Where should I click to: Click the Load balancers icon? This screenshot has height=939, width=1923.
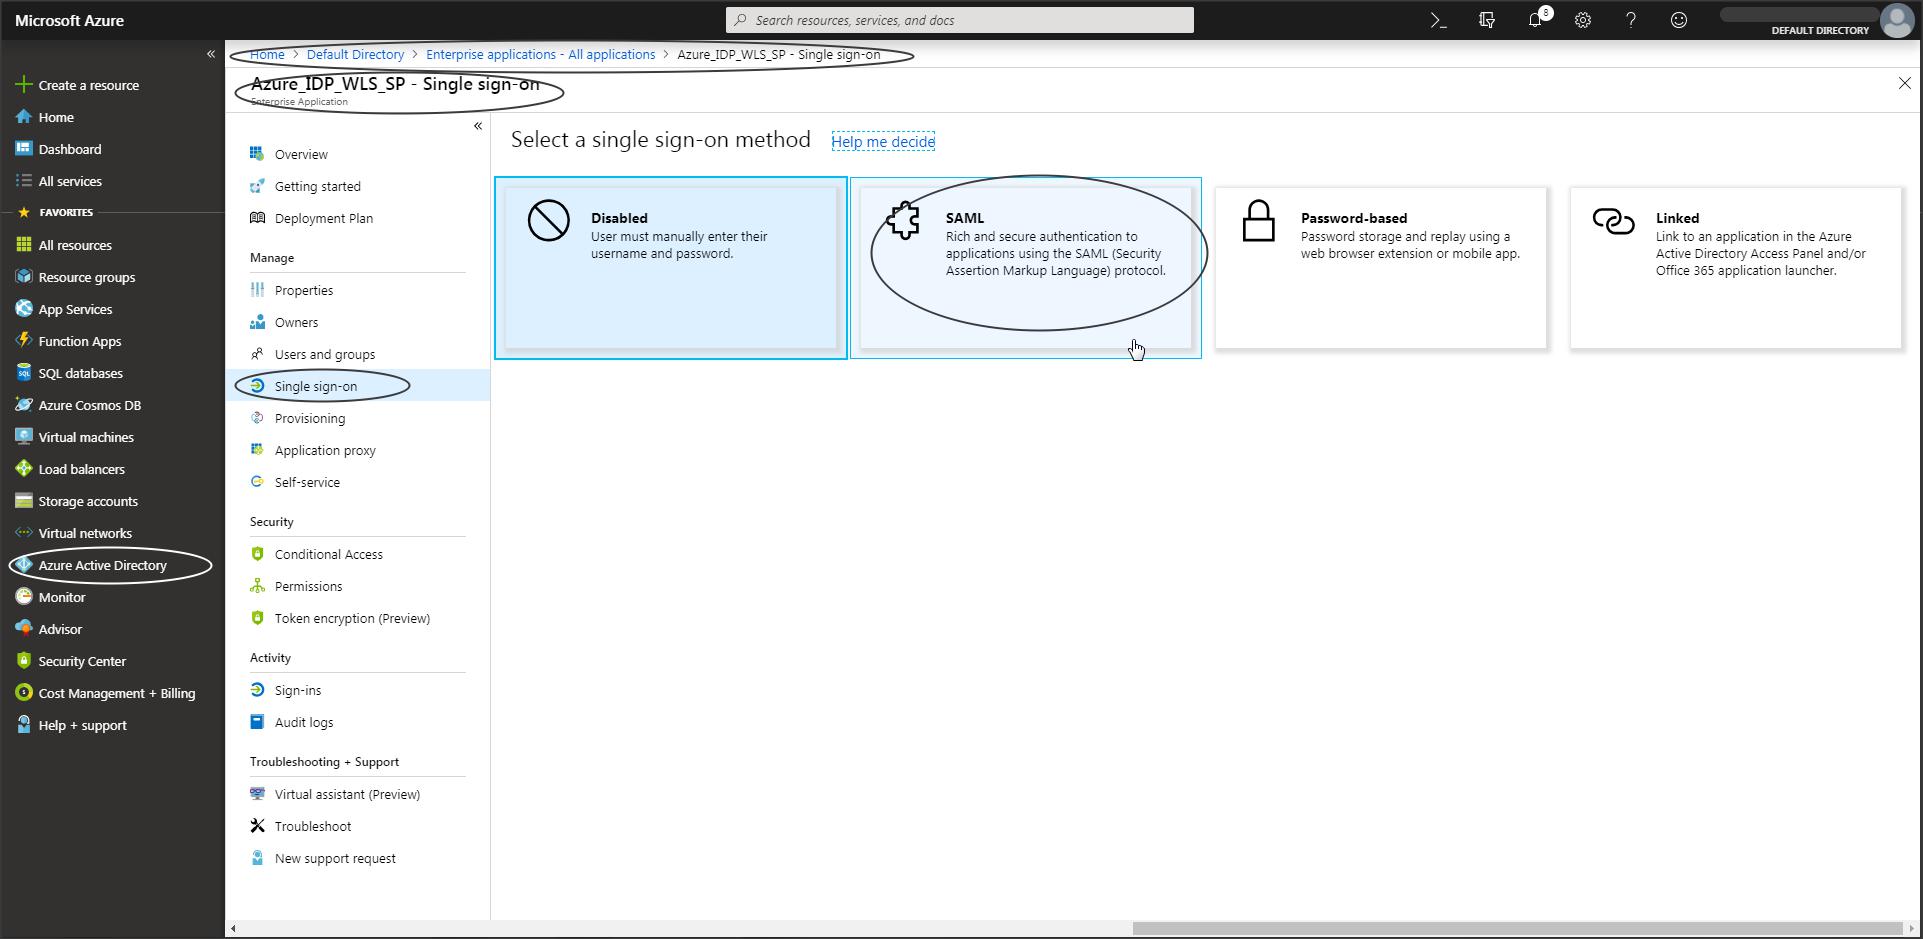pos(24,469)
